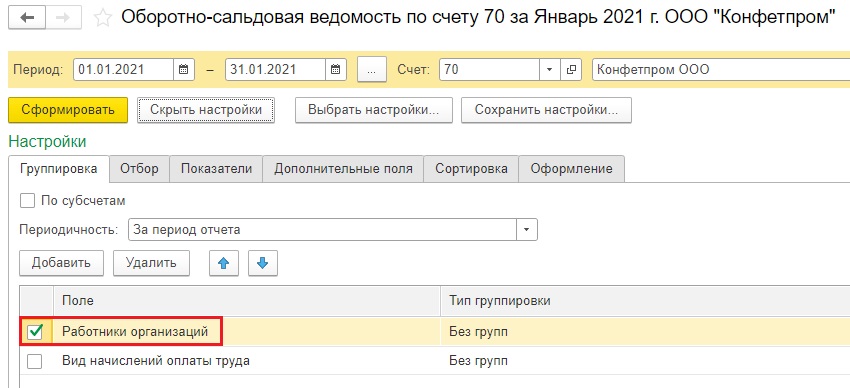Viewport: 850px width, 388px height.
Task: Expand the Периодичность dropdown
Action: (526, 230)
